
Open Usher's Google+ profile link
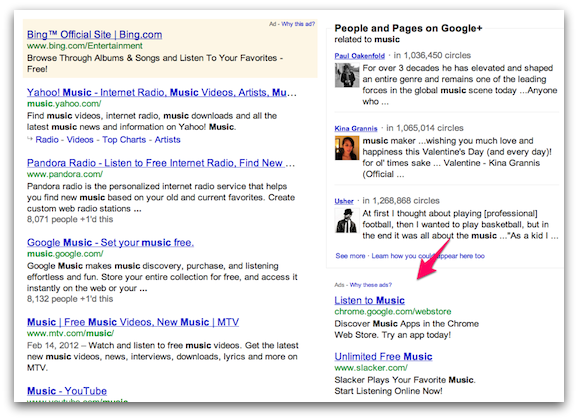(x=344, y=201)
